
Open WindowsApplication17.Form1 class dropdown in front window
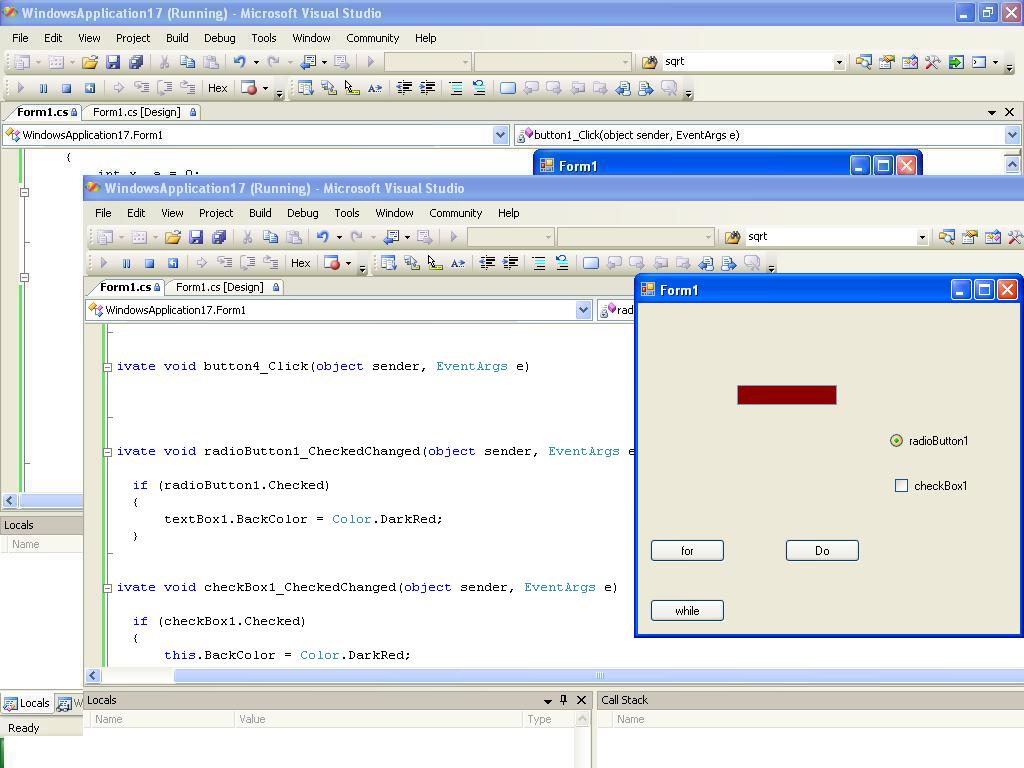[583, 310]
